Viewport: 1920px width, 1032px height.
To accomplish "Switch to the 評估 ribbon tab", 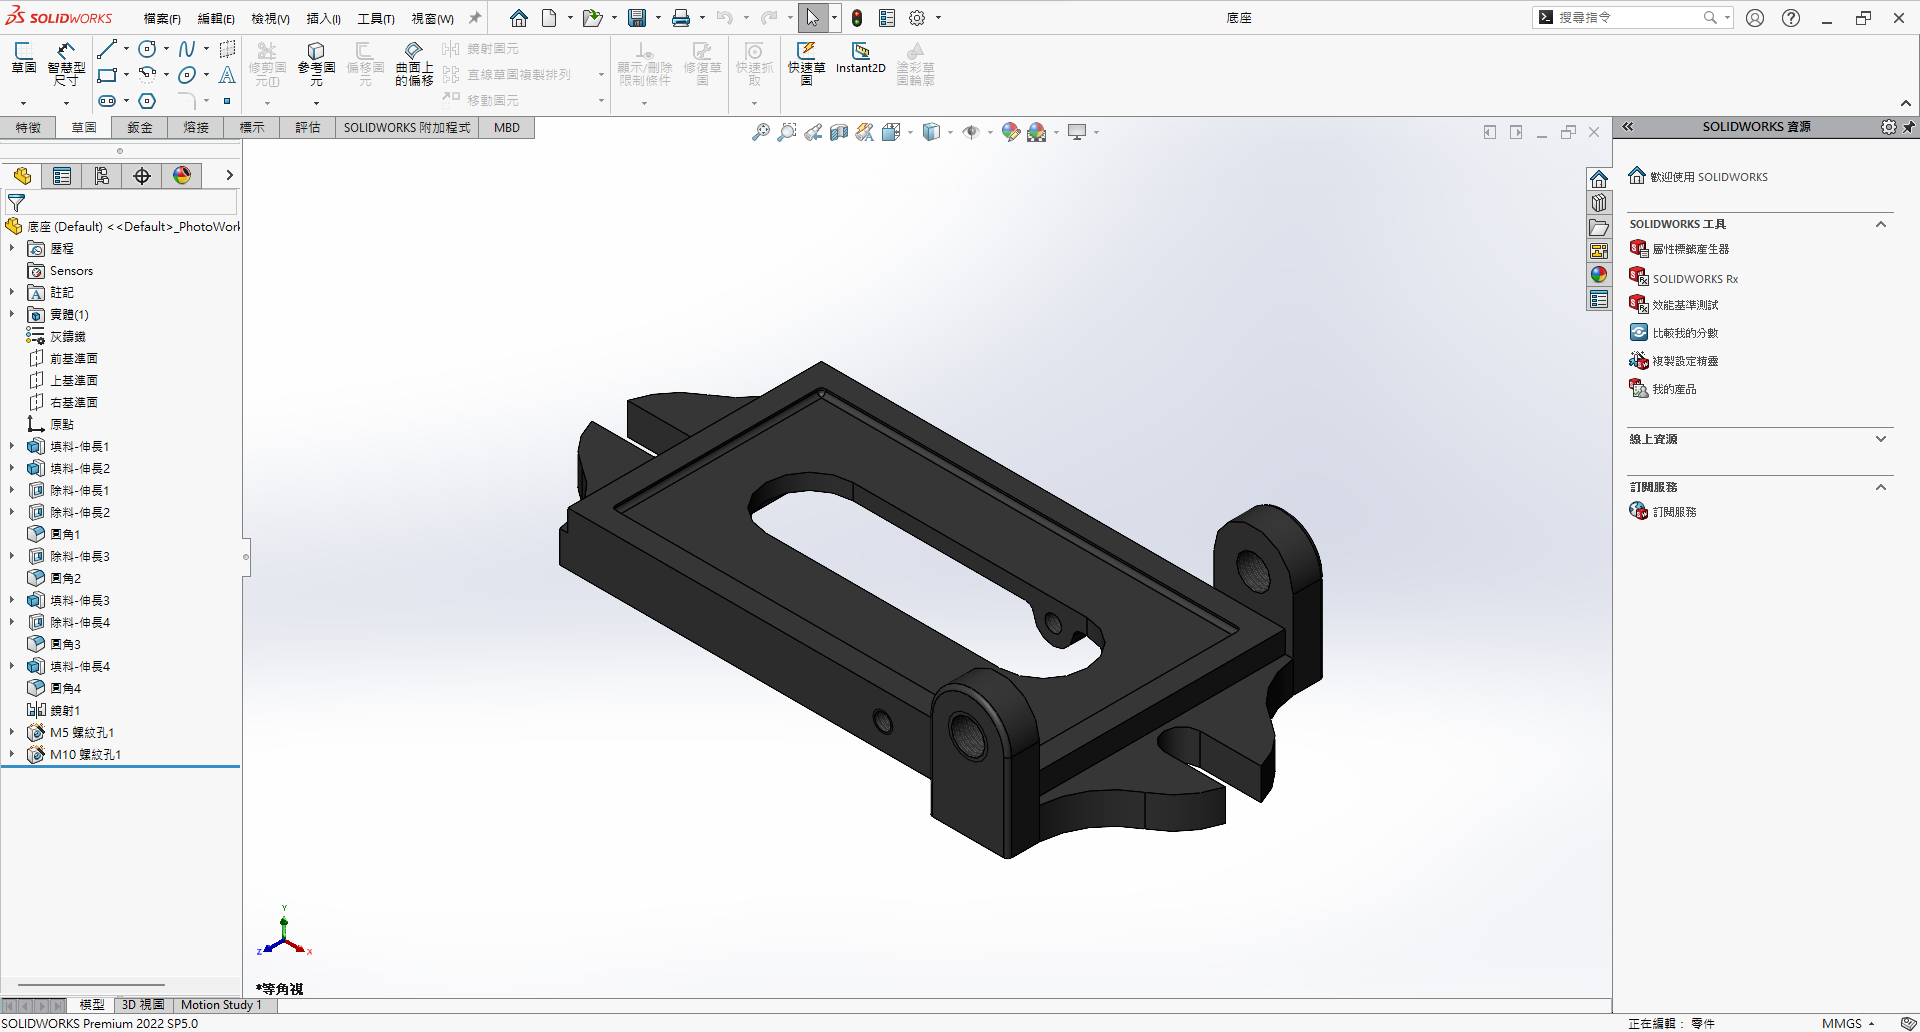I will pos(308,128).
